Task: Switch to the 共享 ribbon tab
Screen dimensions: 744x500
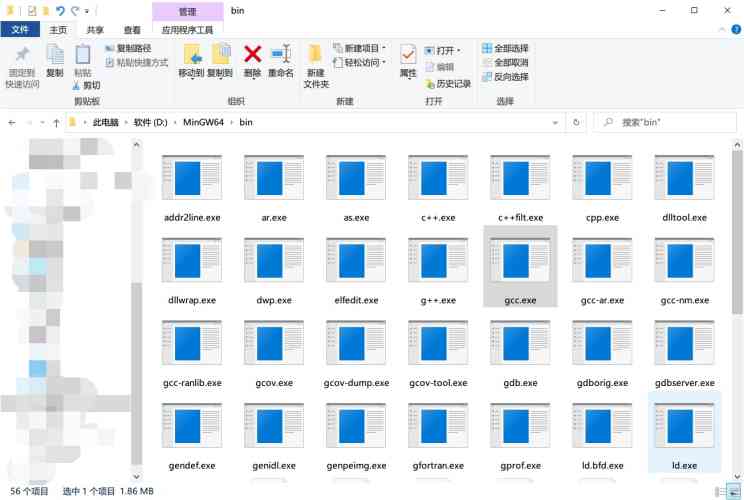Action: [x=95, y=30]
